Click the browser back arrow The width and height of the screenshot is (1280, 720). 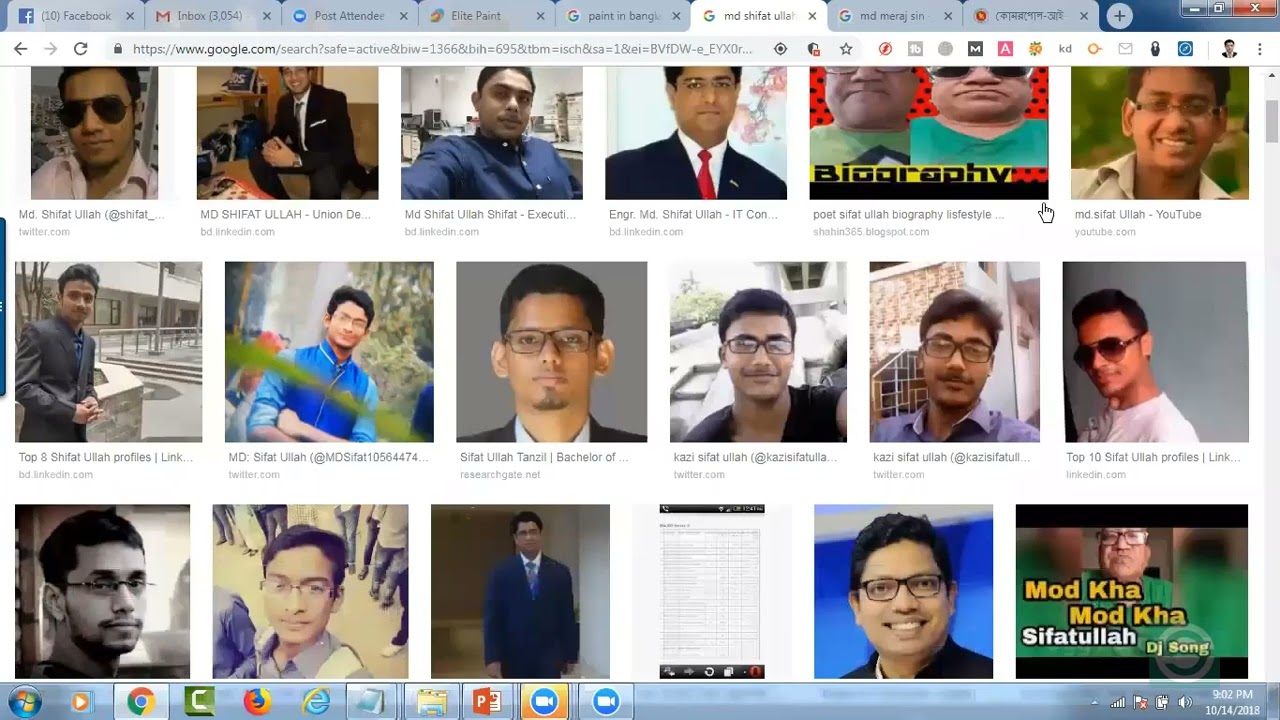[20, 49]
